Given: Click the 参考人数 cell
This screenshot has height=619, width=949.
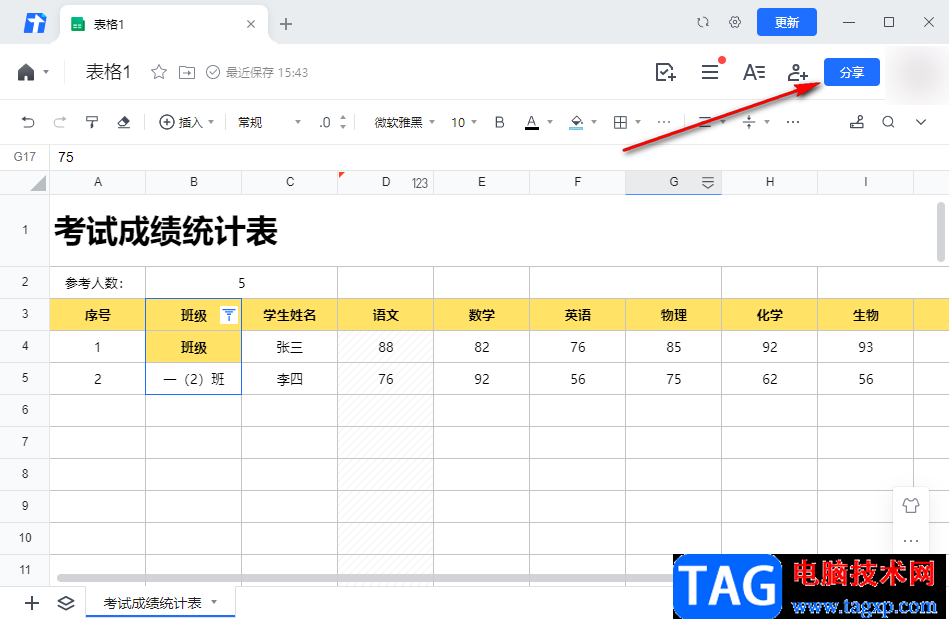Looking at the screenshot, I should point(97,283).
